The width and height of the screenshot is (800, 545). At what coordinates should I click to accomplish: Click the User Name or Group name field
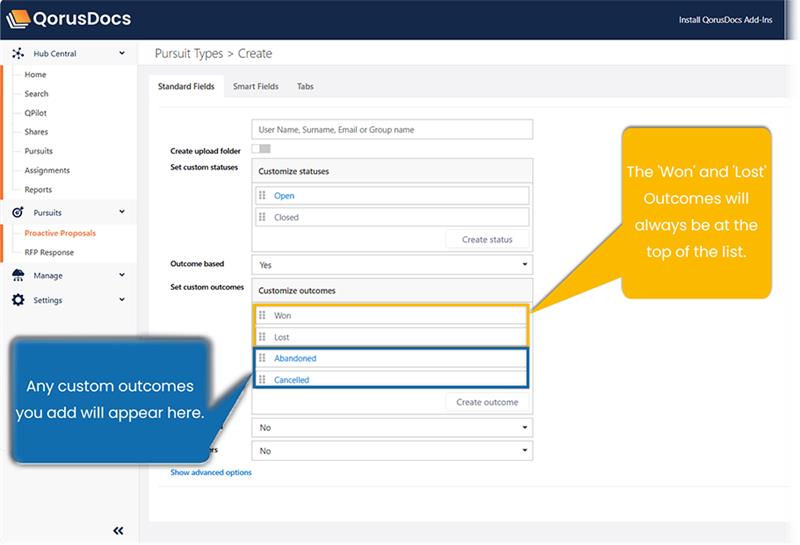point(392,130)
